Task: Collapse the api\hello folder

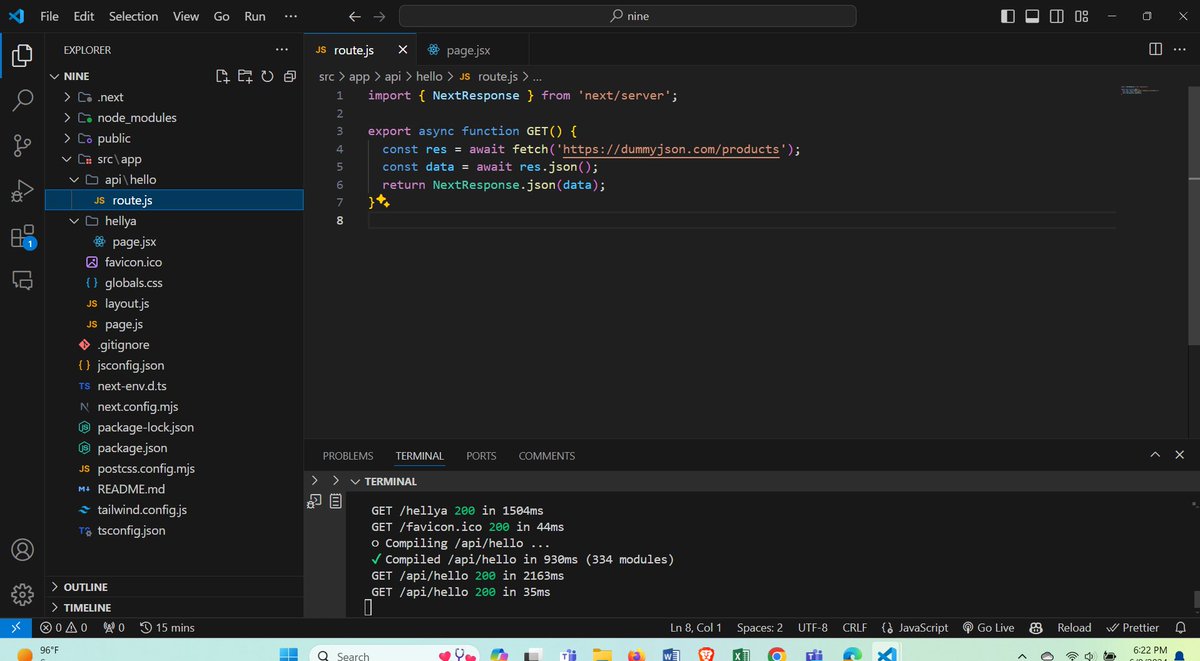Action: [175, 179]
